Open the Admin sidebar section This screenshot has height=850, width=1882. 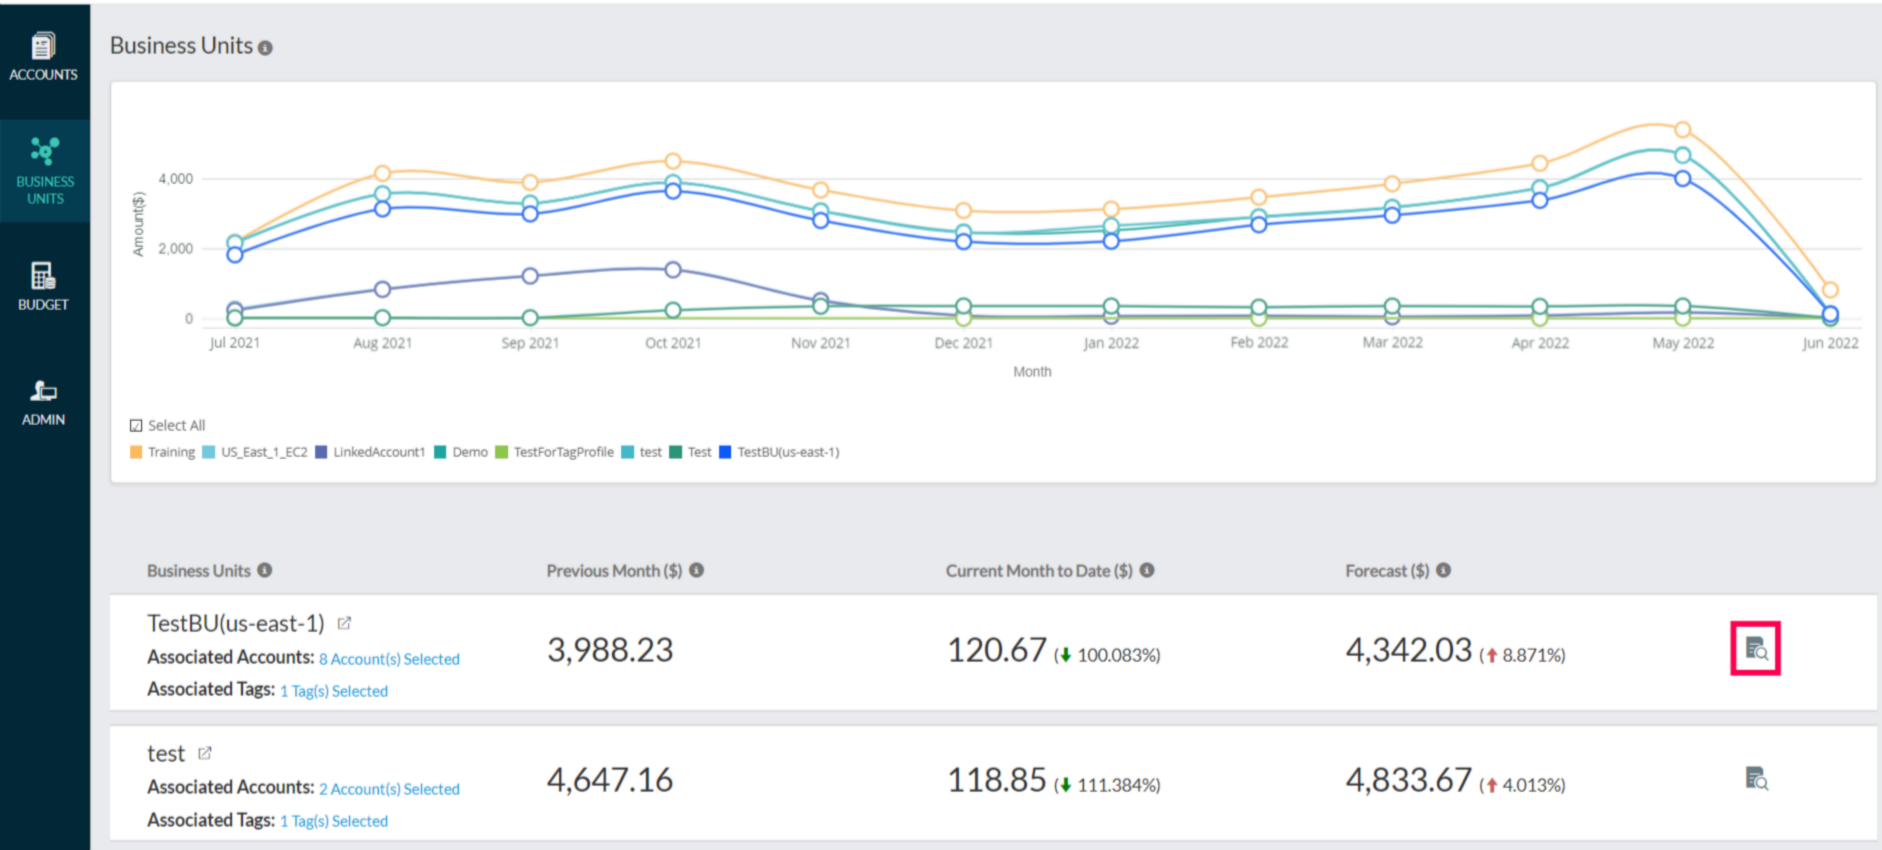tap(43, 402)
